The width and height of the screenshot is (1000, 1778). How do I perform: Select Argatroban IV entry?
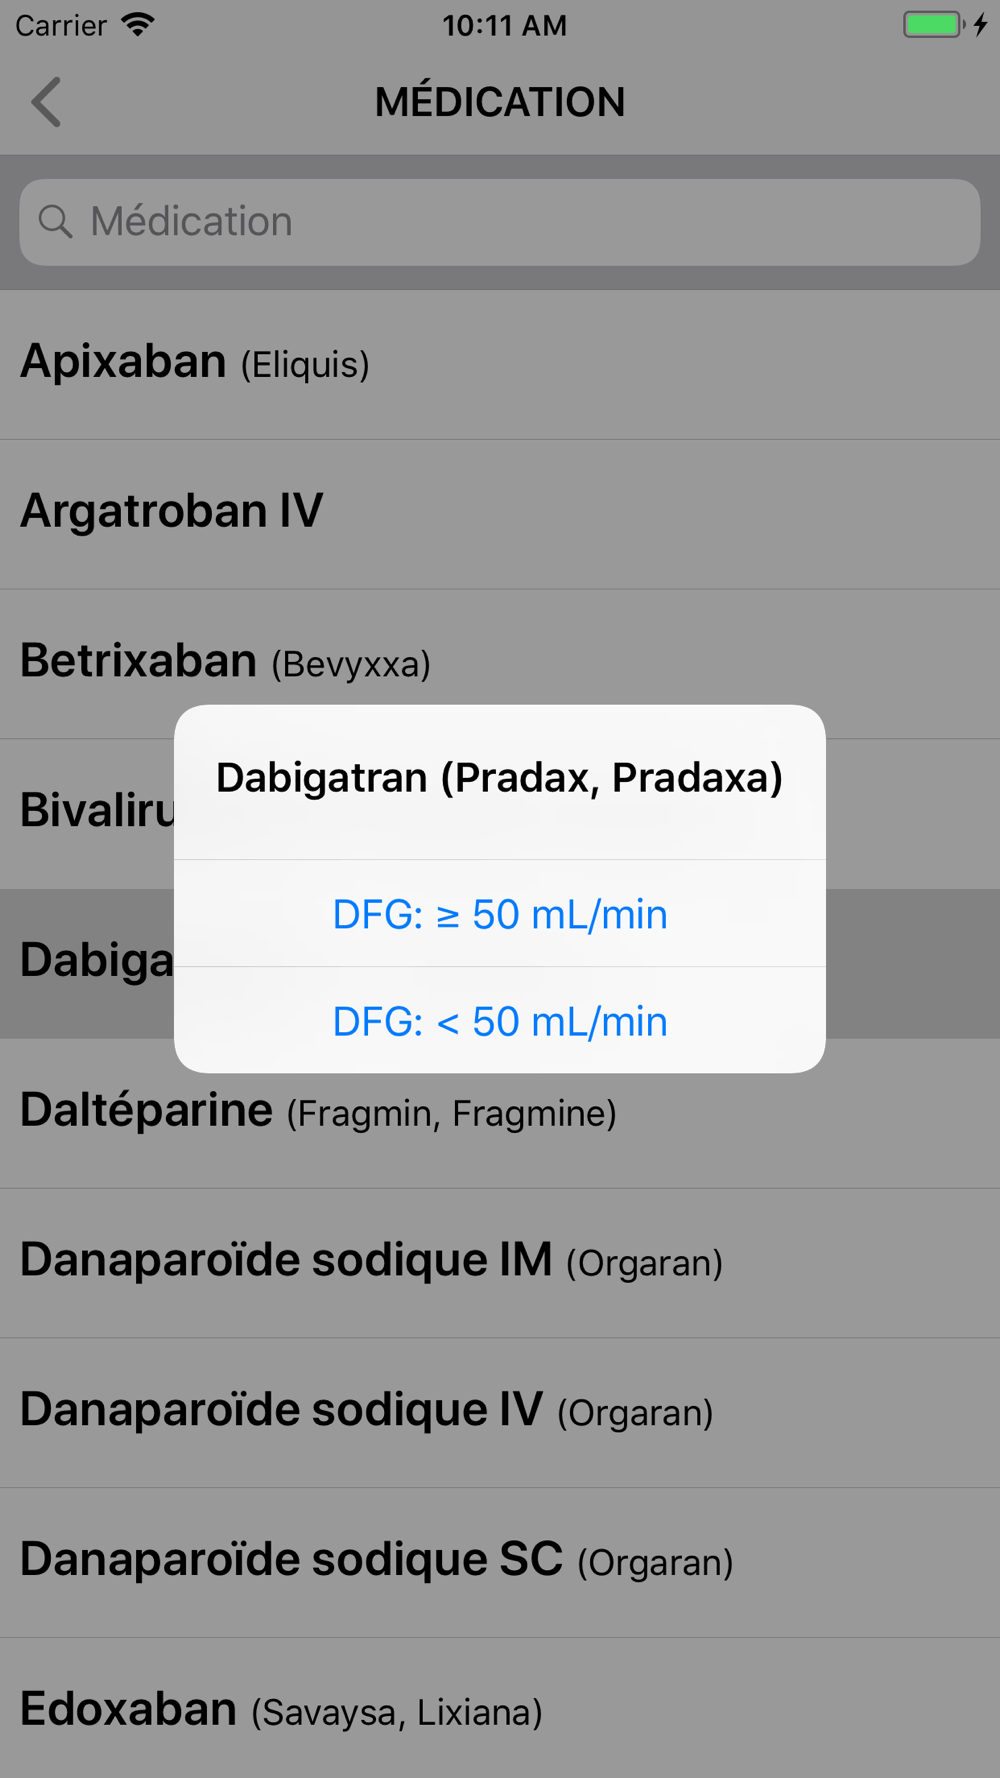pyautogui.click(x=500, y=514)
